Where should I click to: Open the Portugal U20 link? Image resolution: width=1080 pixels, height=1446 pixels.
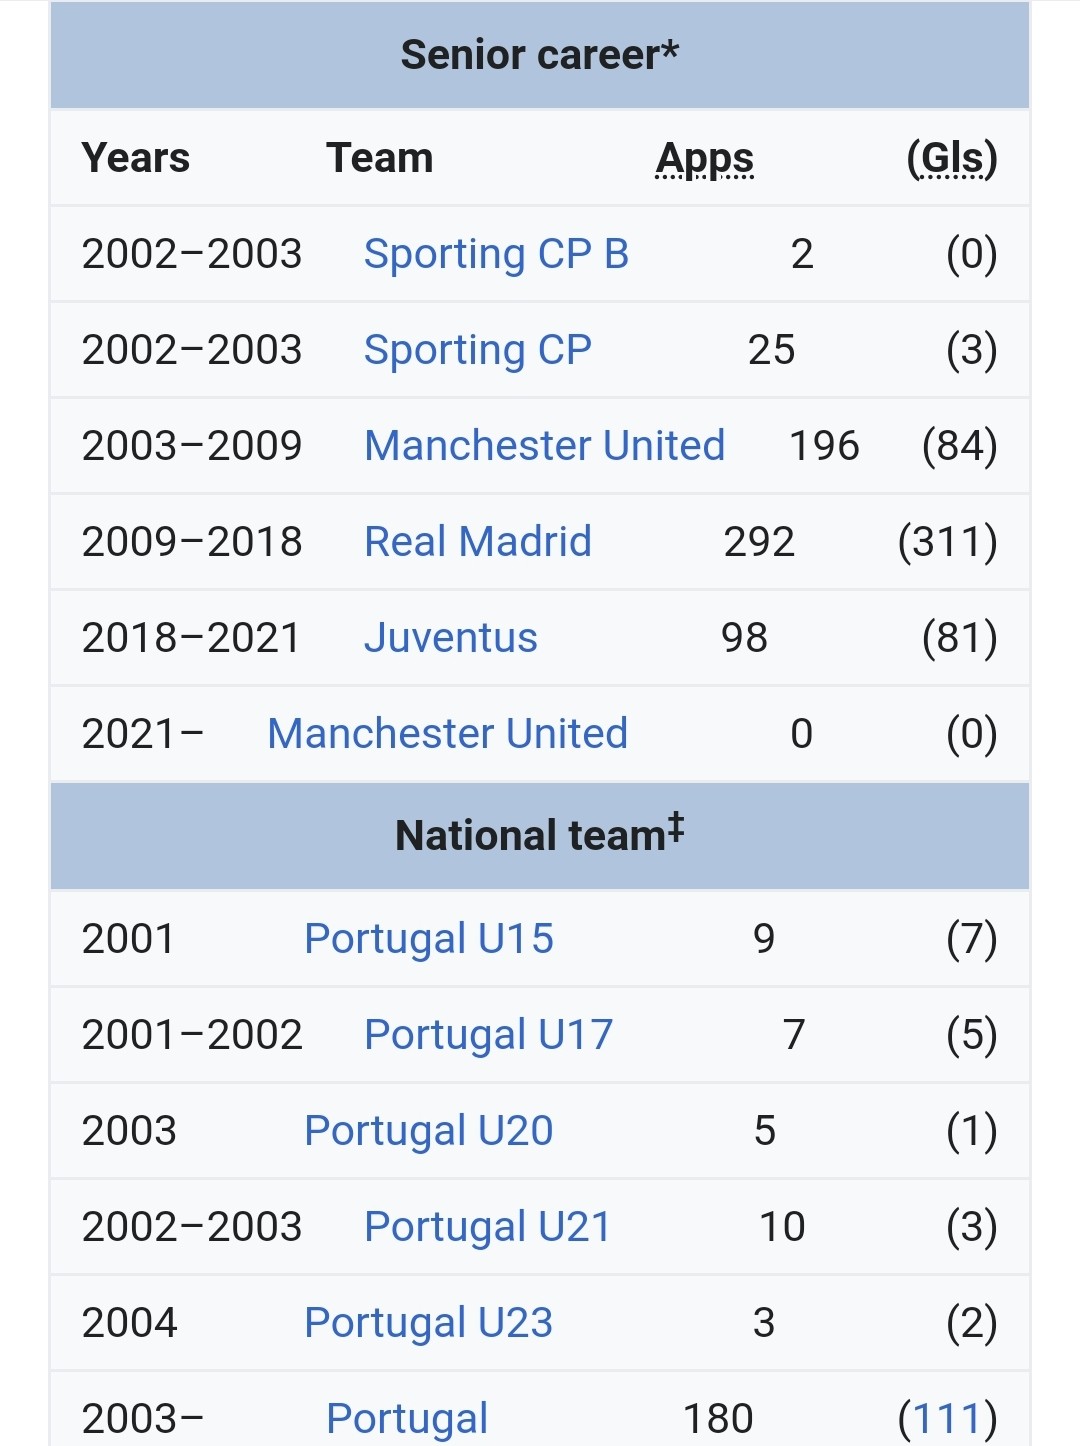click(x=428, y=1131)
